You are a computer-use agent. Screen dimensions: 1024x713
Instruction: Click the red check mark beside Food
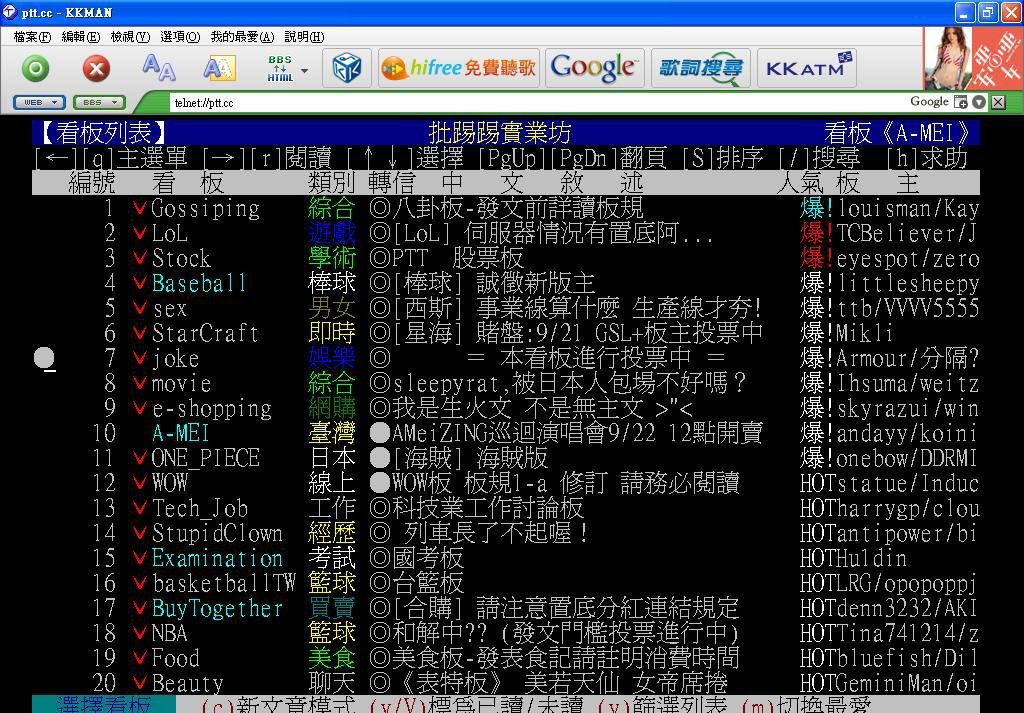139,657
